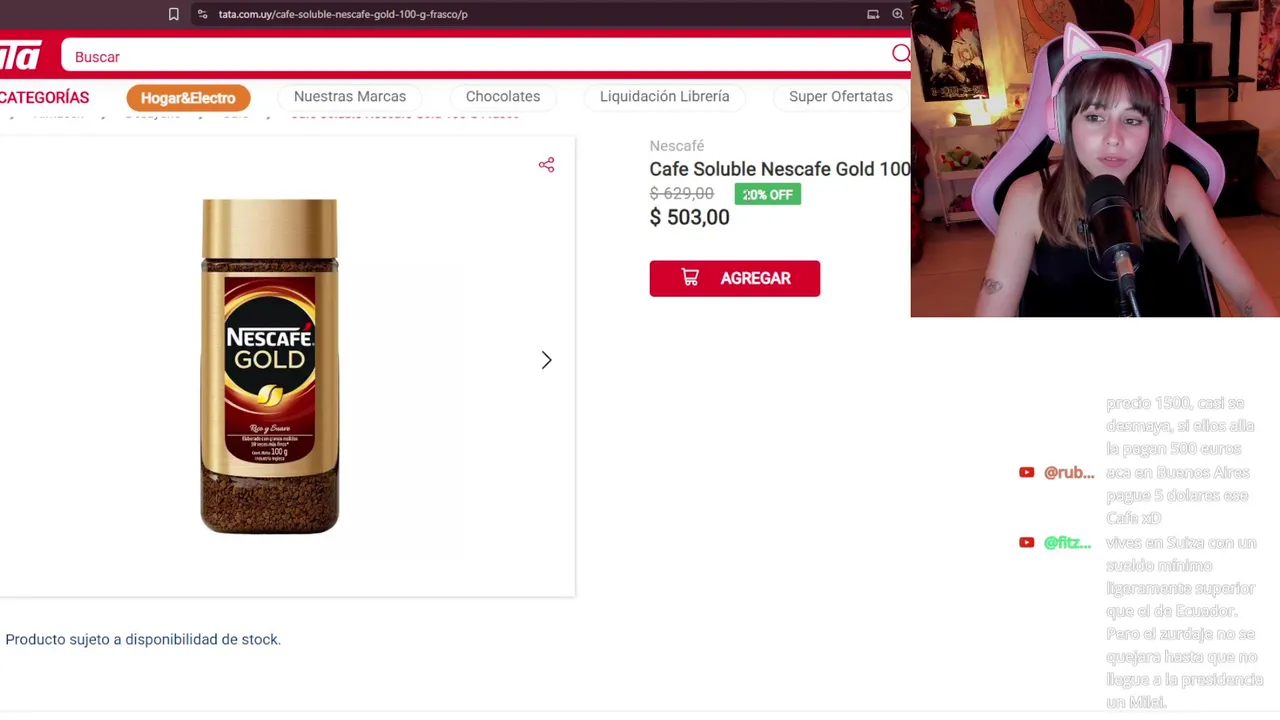Show next product image with right chevron
The height and width of the screenshot is (720, 1280).
click(x=546, y=360)
